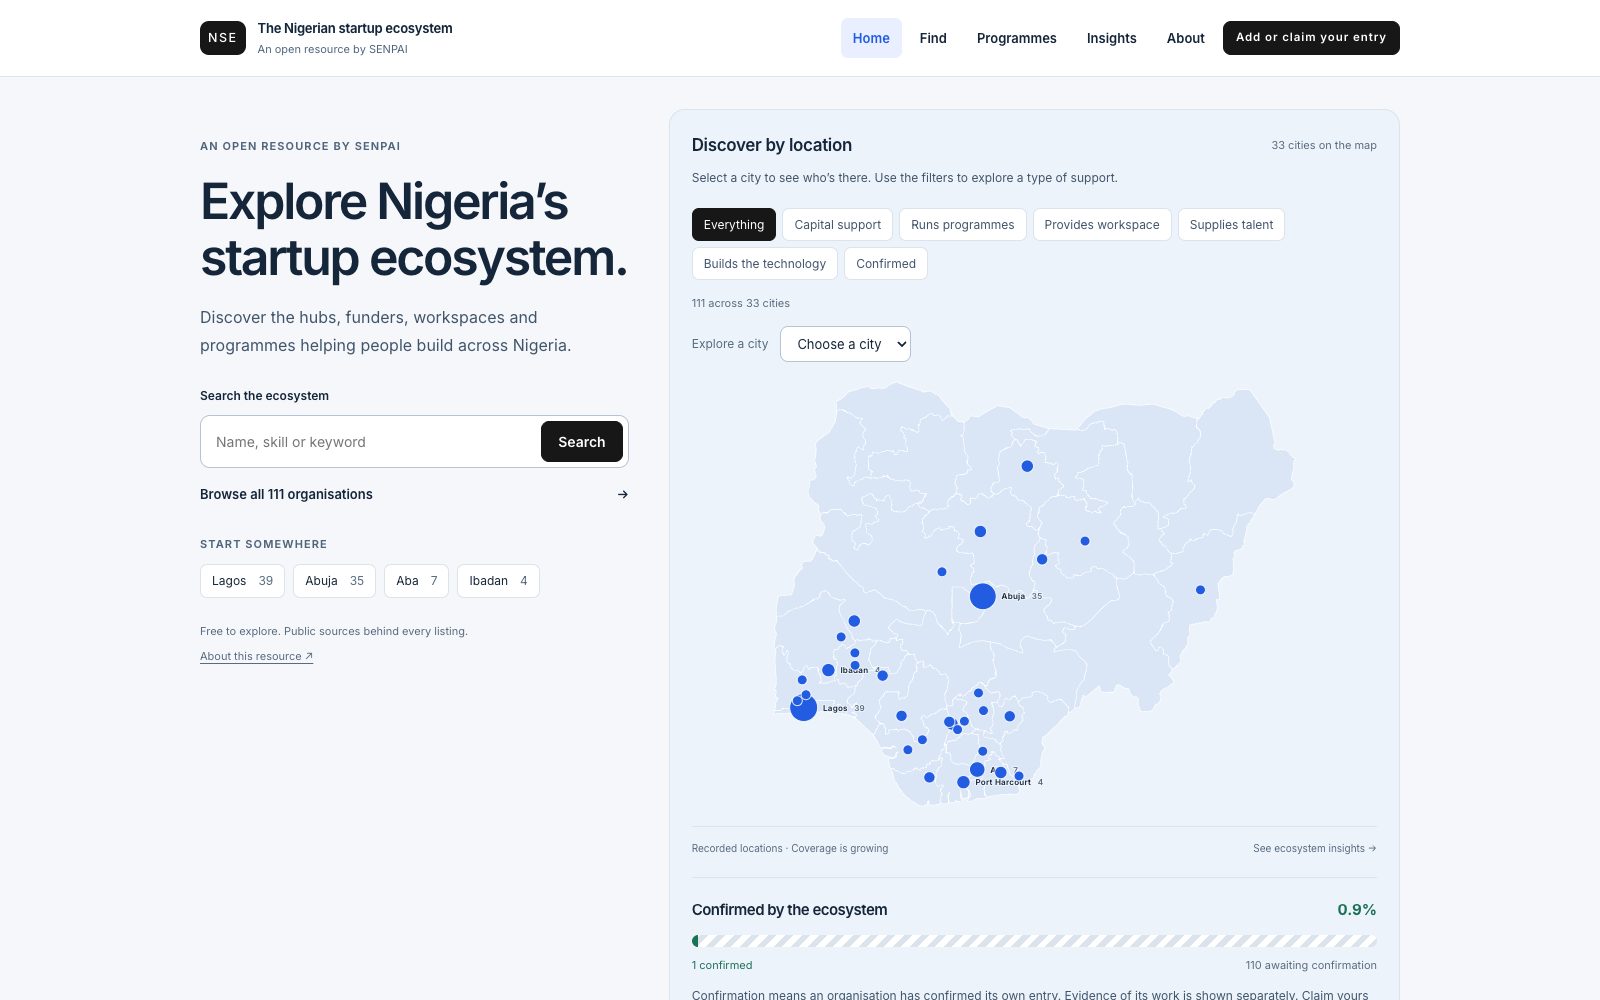
Task: Select the Abuja dot on the map
Action: coord(982,596)
